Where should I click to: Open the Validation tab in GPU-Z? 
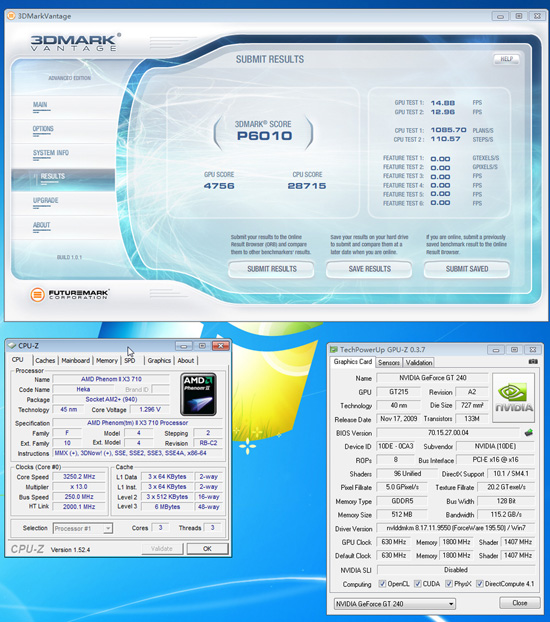tap(419, 363)
